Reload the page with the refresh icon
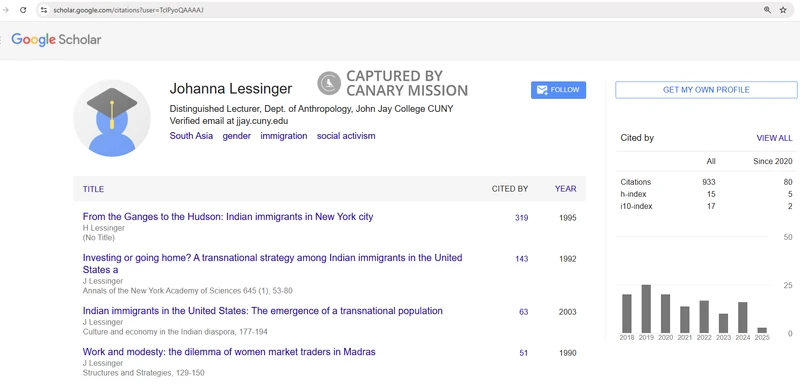This screenshot has height=384, width=800. [23, 10]
